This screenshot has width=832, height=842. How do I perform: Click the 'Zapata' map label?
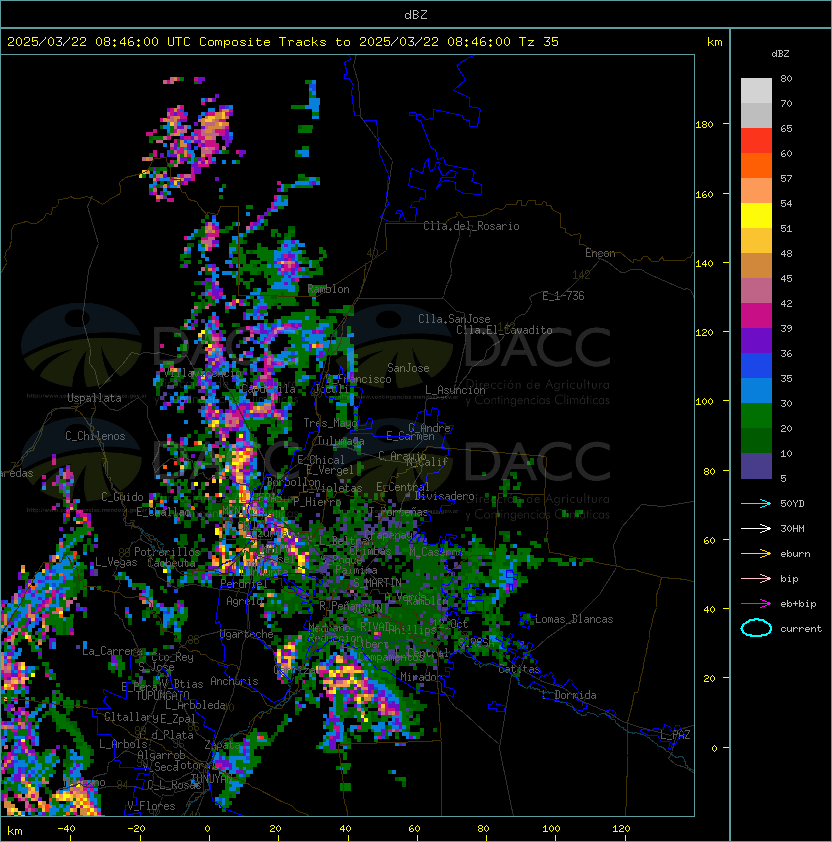pos(222,745)
